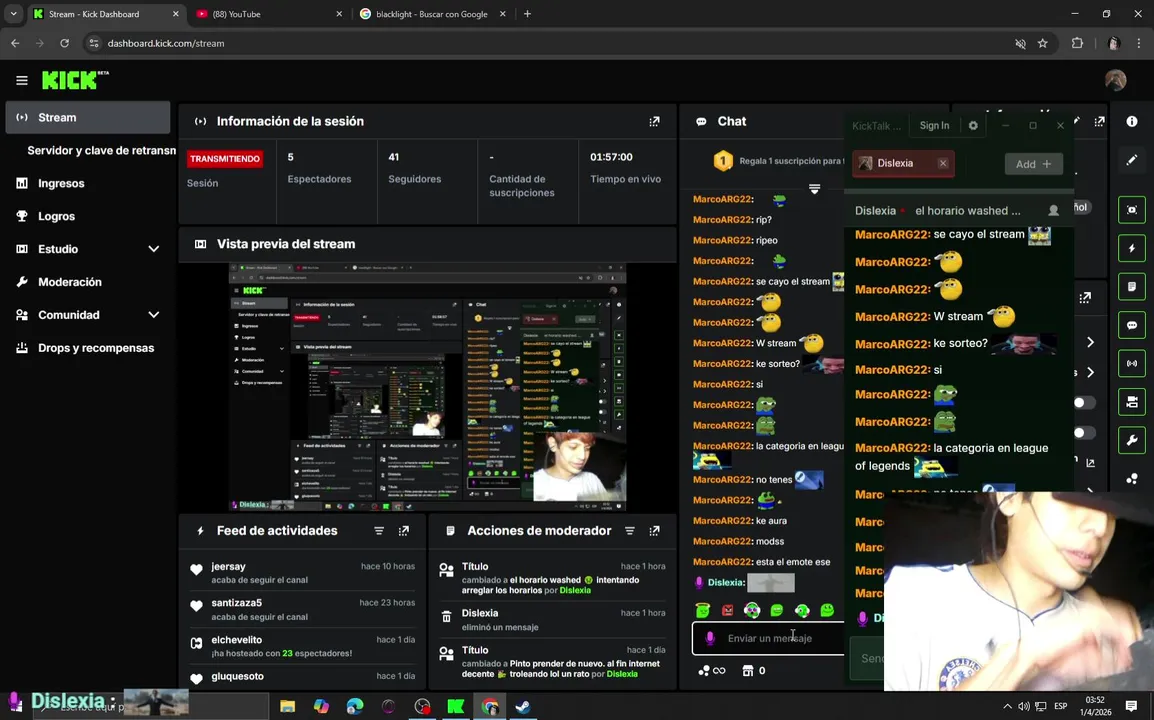
Task: Pop out the Información de la sesión panel
Action: (x=654, y=121)
